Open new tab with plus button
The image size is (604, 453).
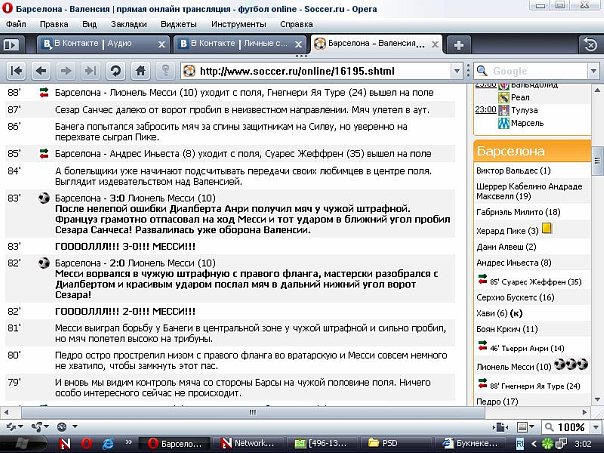(458, 45)
